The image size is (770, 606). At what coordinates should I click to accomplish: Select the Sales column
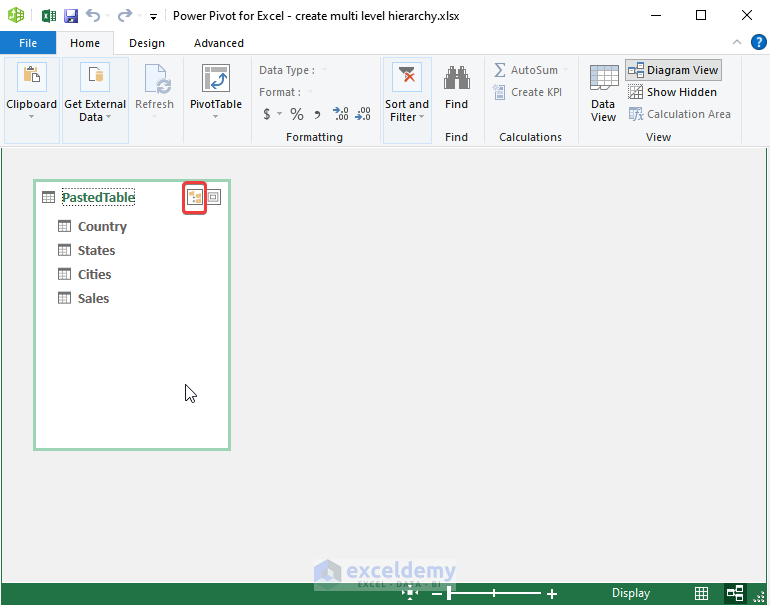[93, 299]
